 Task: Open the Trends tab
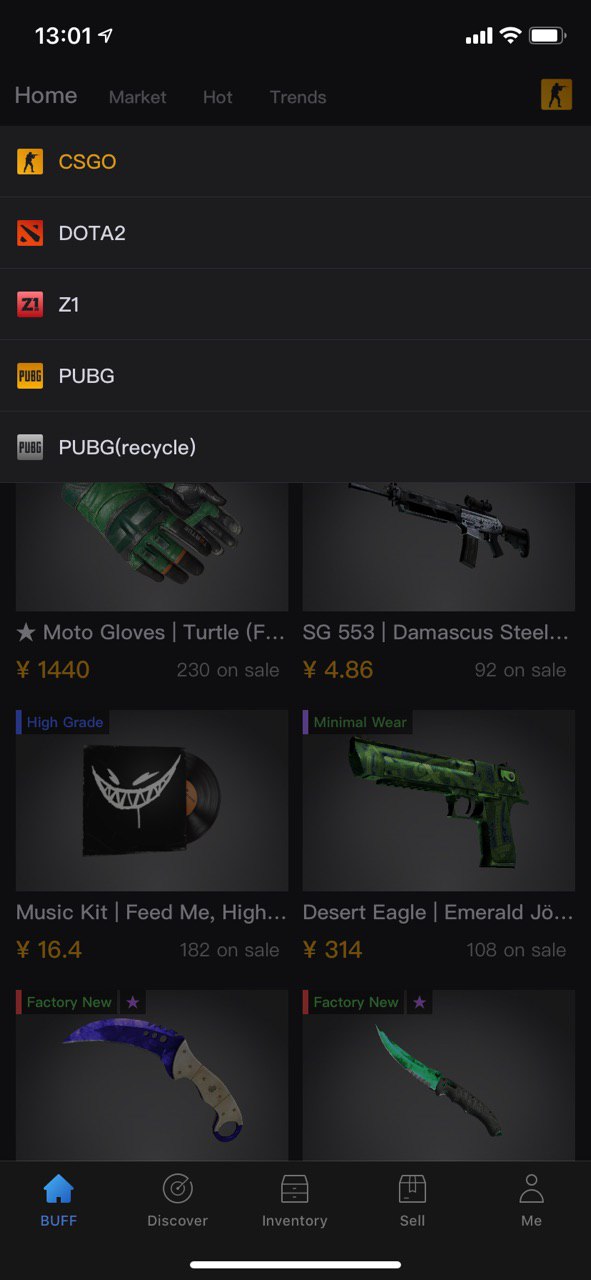298,97
